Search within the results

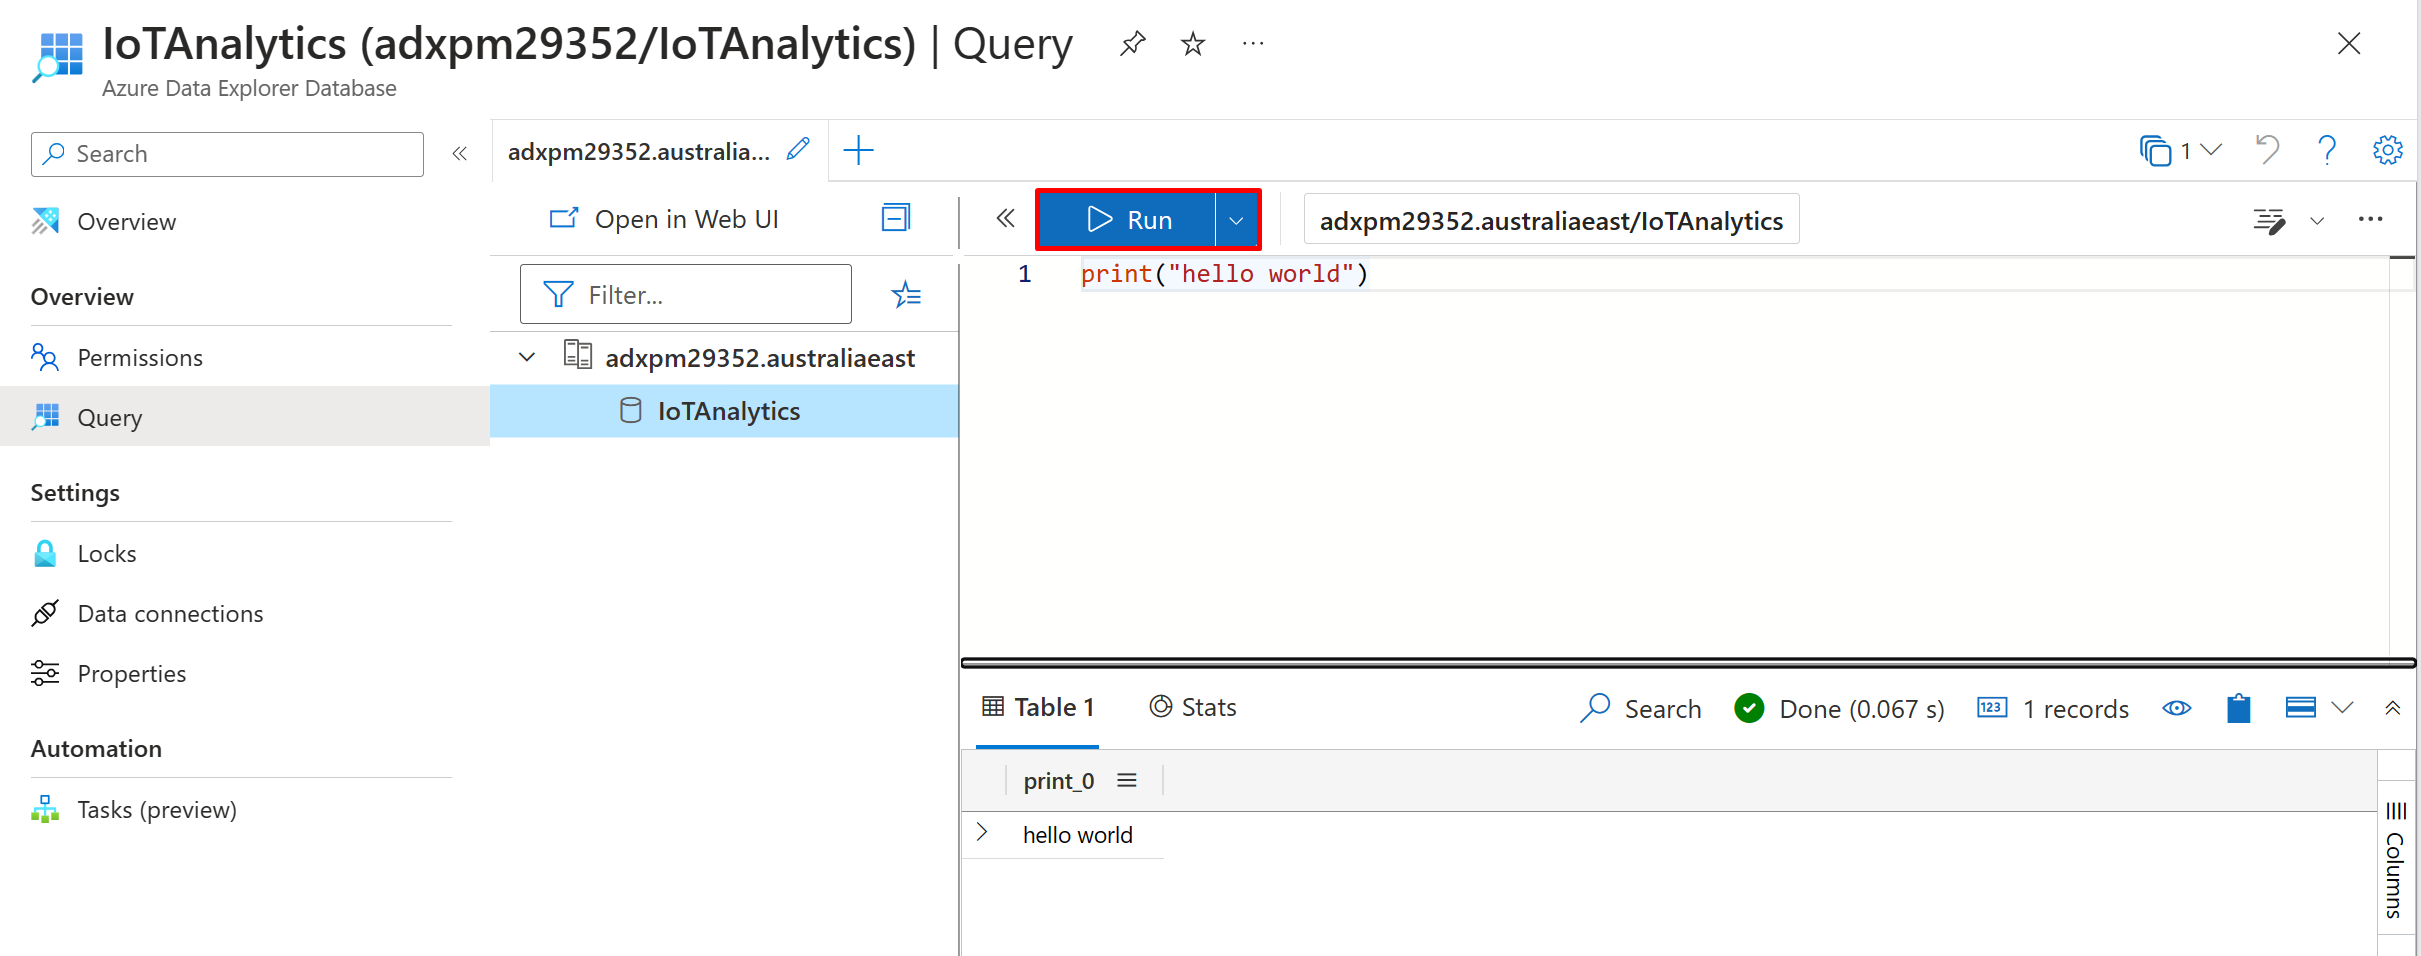tap(1640, 708)
